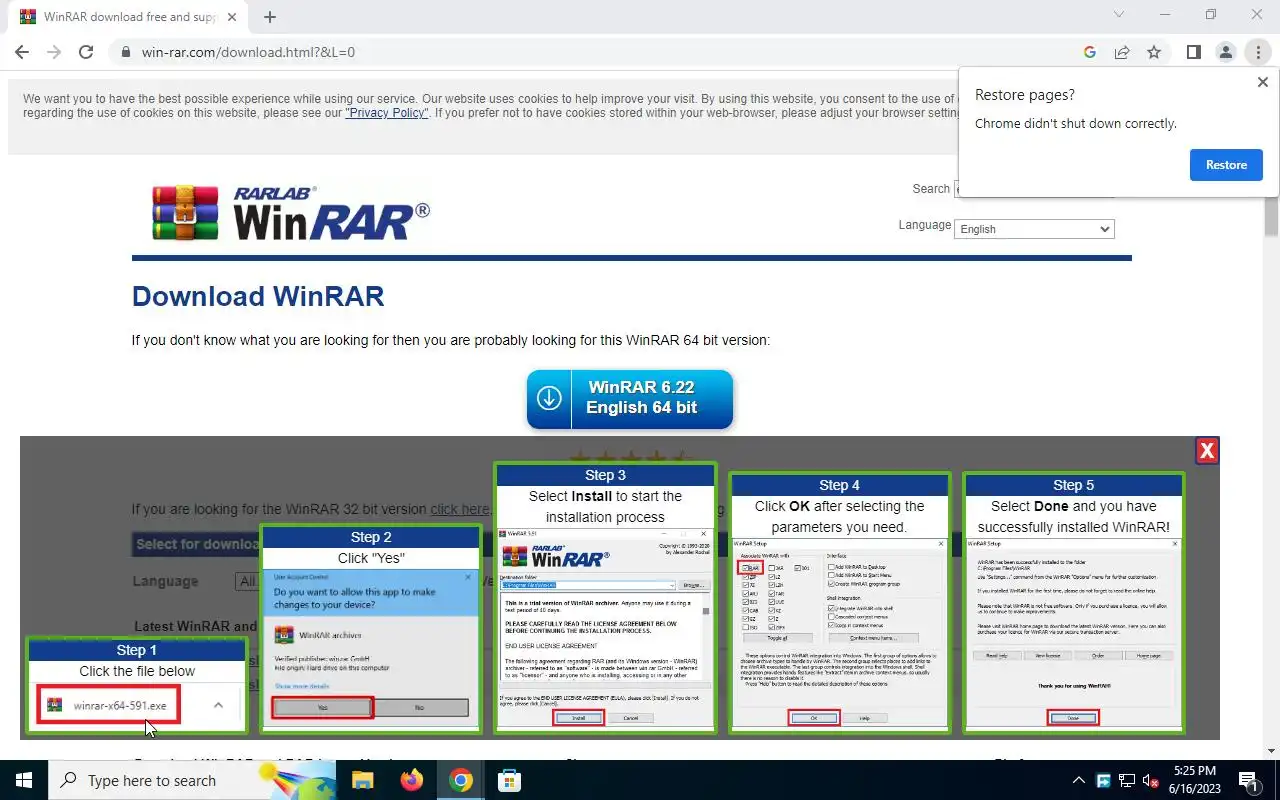Viewport: 1280px width, 800px height.
Task: Close the install steps overlay with red X
Action: tap(1207, 451)
